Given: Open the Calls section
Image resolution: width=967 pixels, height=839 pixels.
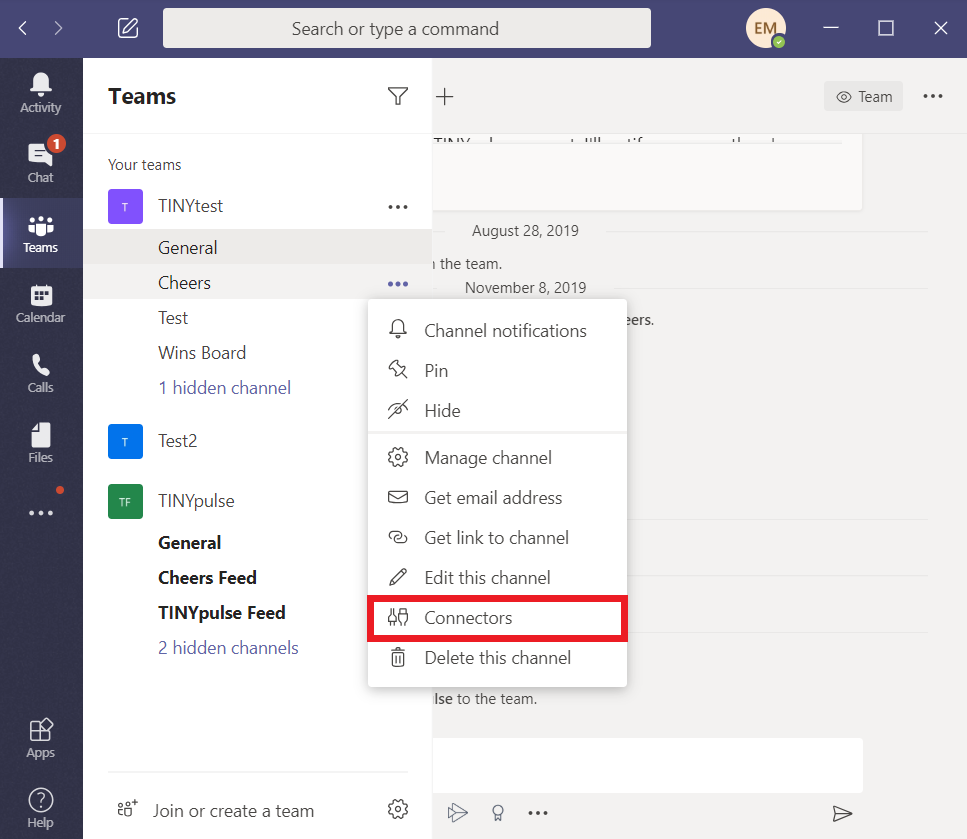Looking at the screenshot, I should coord(41,371).
